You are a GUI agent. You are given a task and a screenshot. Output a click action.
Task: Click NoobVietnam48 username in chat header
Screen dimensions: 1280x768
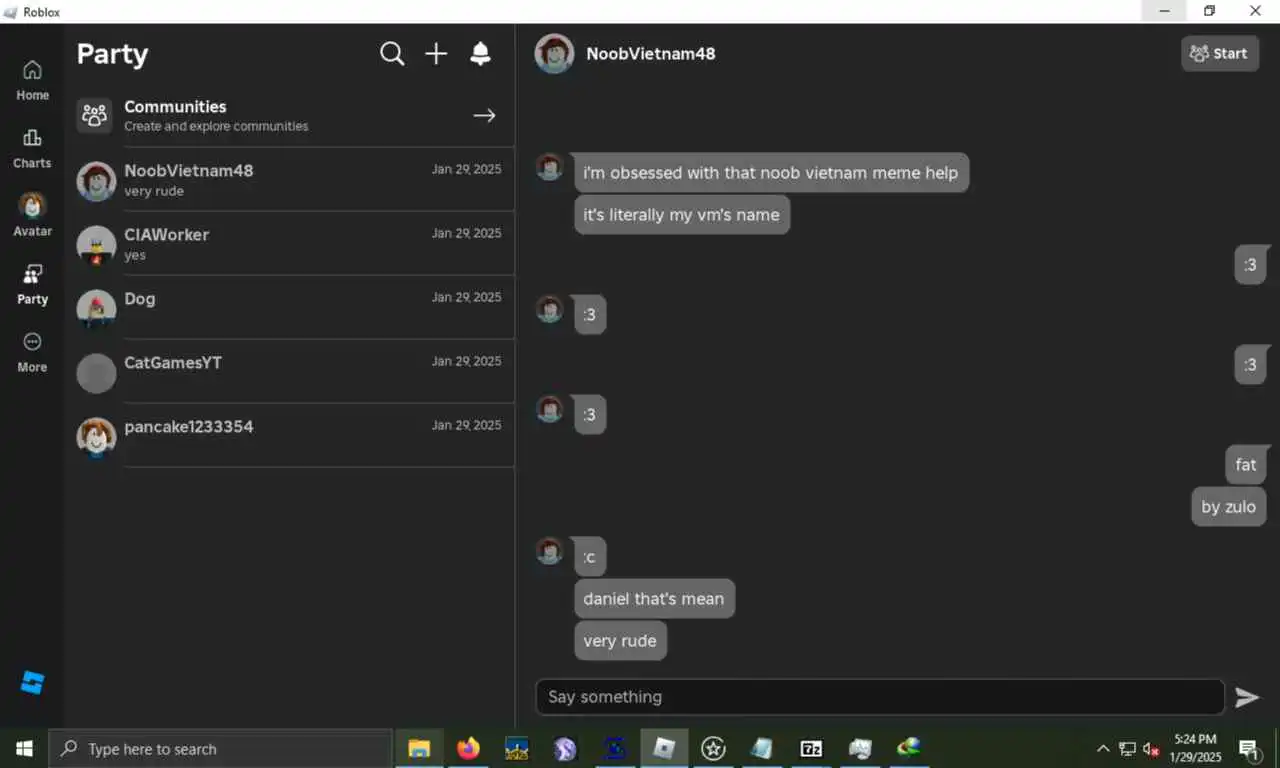pyautogui.click(x=651, y=54)
